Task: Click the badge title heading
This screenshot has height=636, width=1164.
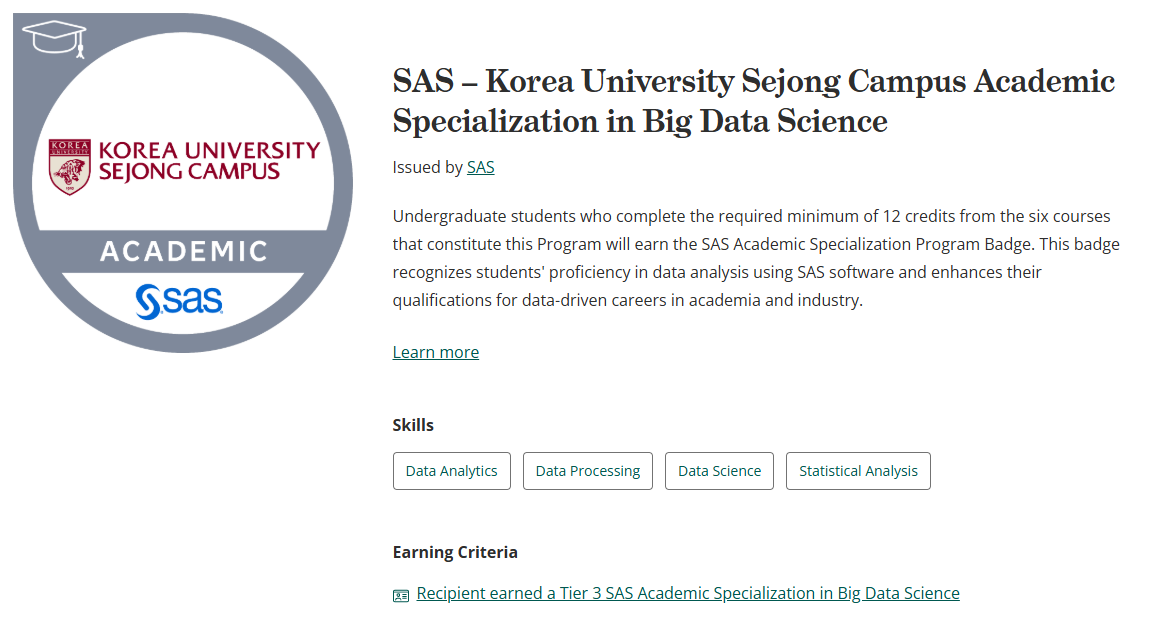Action: coord(753,101)
